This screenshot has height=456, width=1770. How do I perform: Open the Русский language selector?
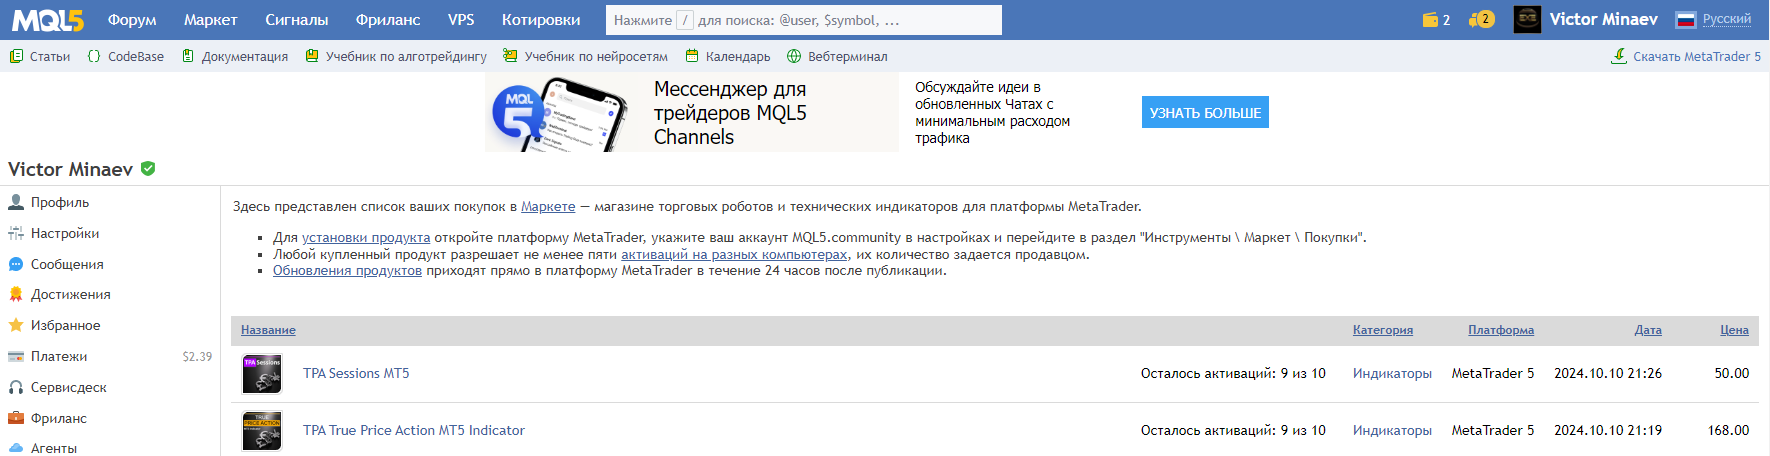[1727, 19]
